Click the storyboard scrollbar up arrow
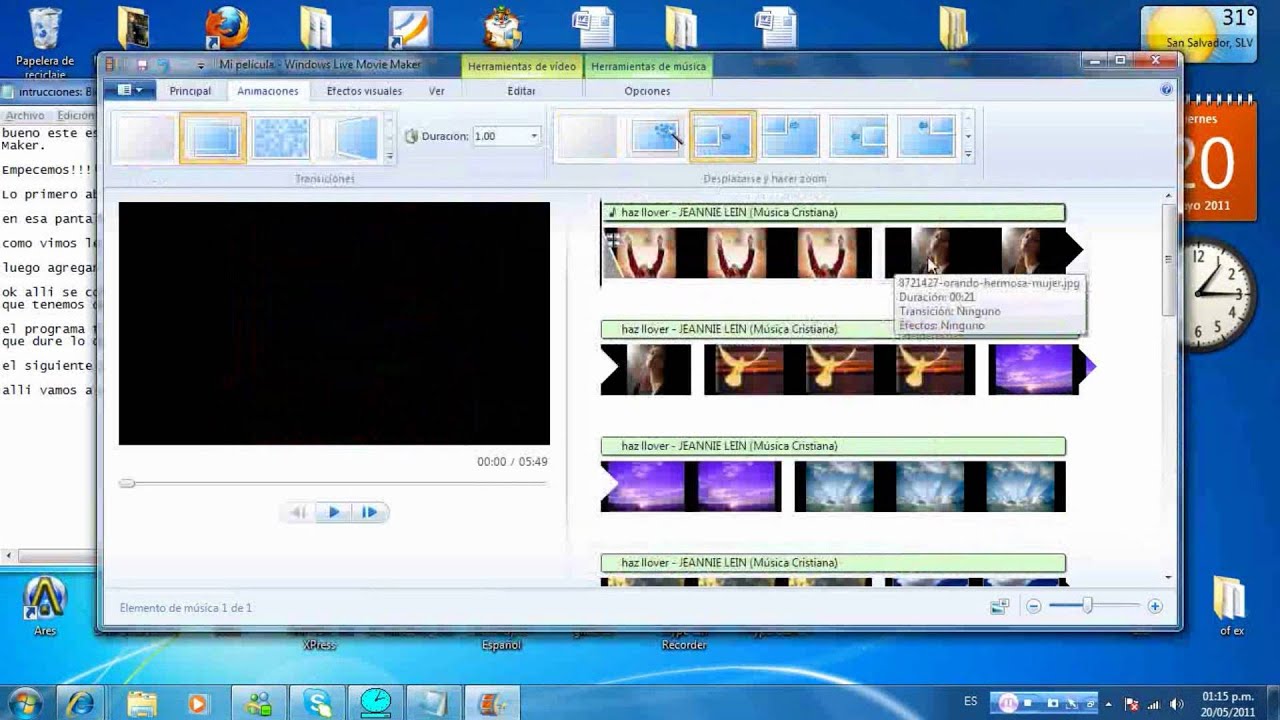This screenshot has width=1280, height=720. [x=1168, y=196]
